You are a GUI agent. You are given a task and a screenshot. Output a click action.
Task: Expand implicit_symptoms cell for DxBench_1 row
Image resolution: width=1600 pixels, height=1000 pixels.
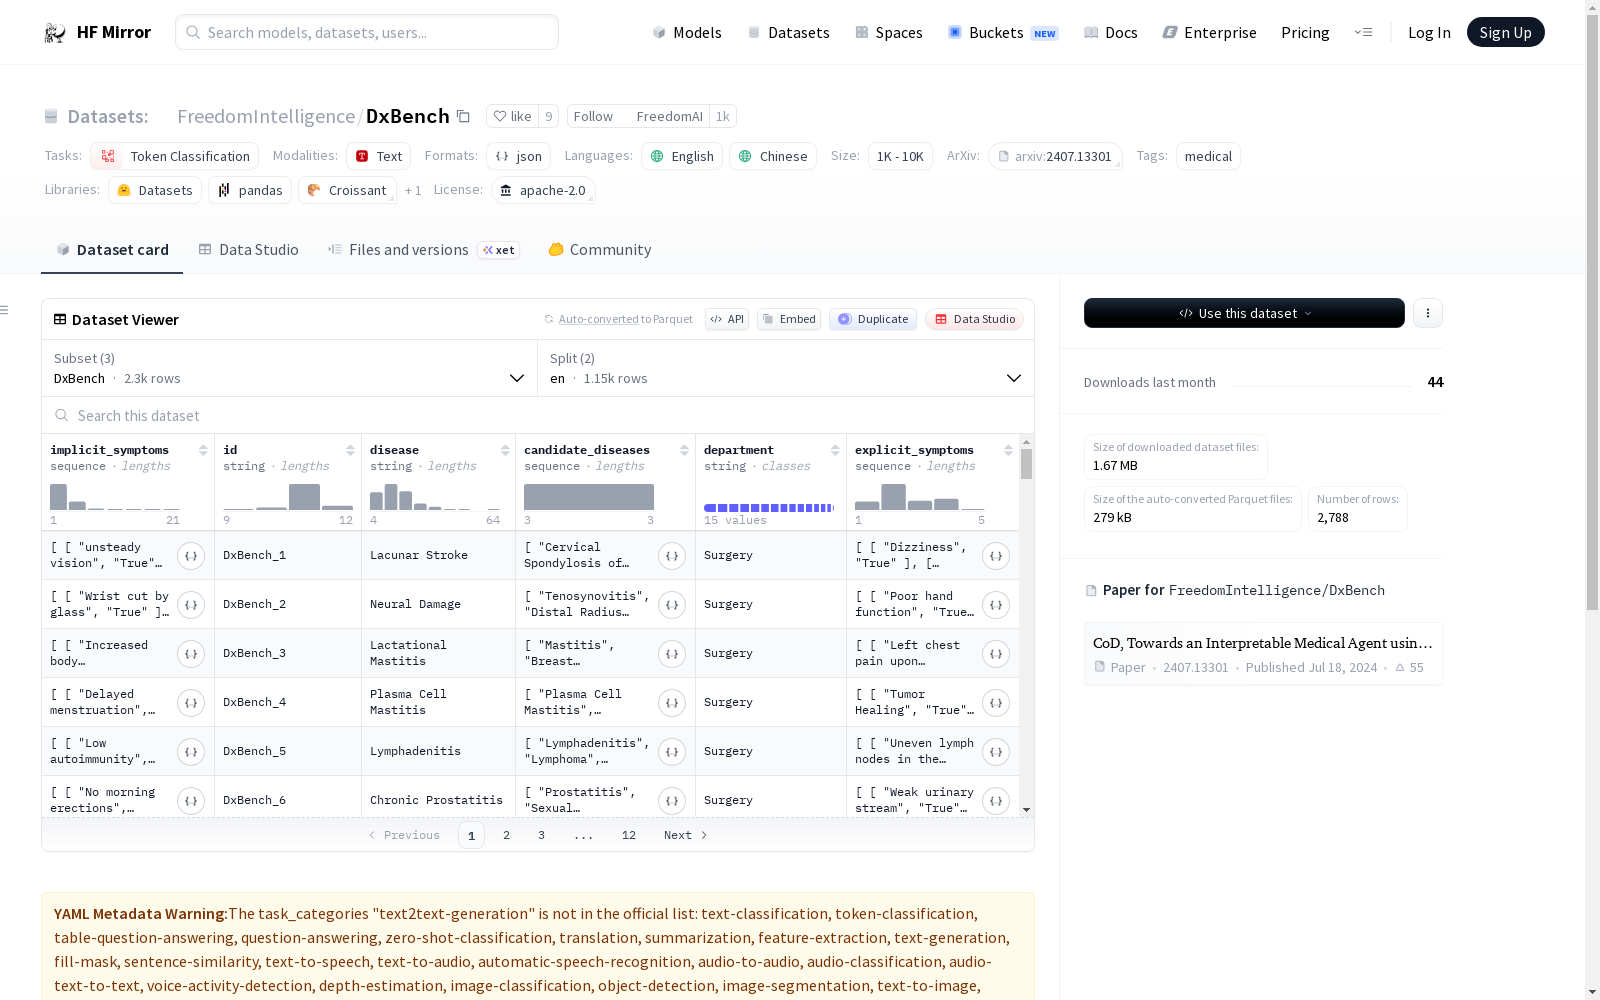click(x=191, y=556)
